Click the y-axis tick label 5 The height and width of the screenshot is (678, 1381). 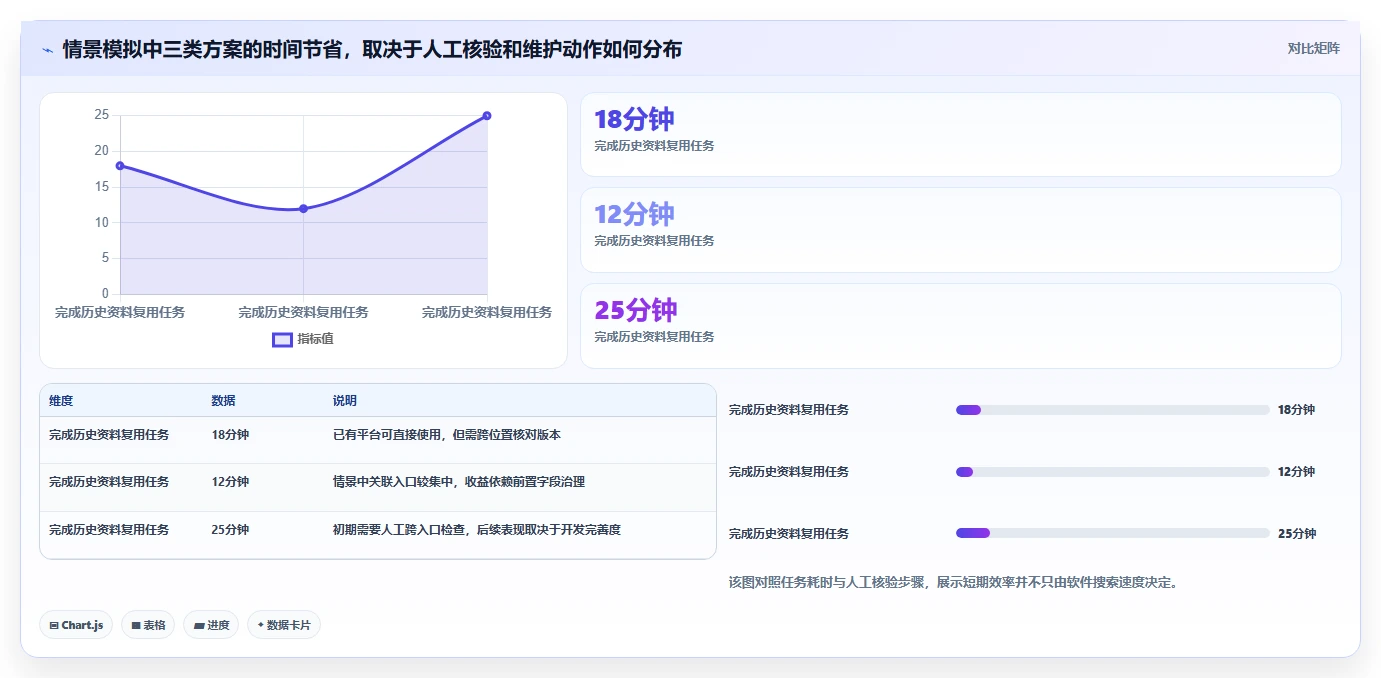tap(105, 258)
